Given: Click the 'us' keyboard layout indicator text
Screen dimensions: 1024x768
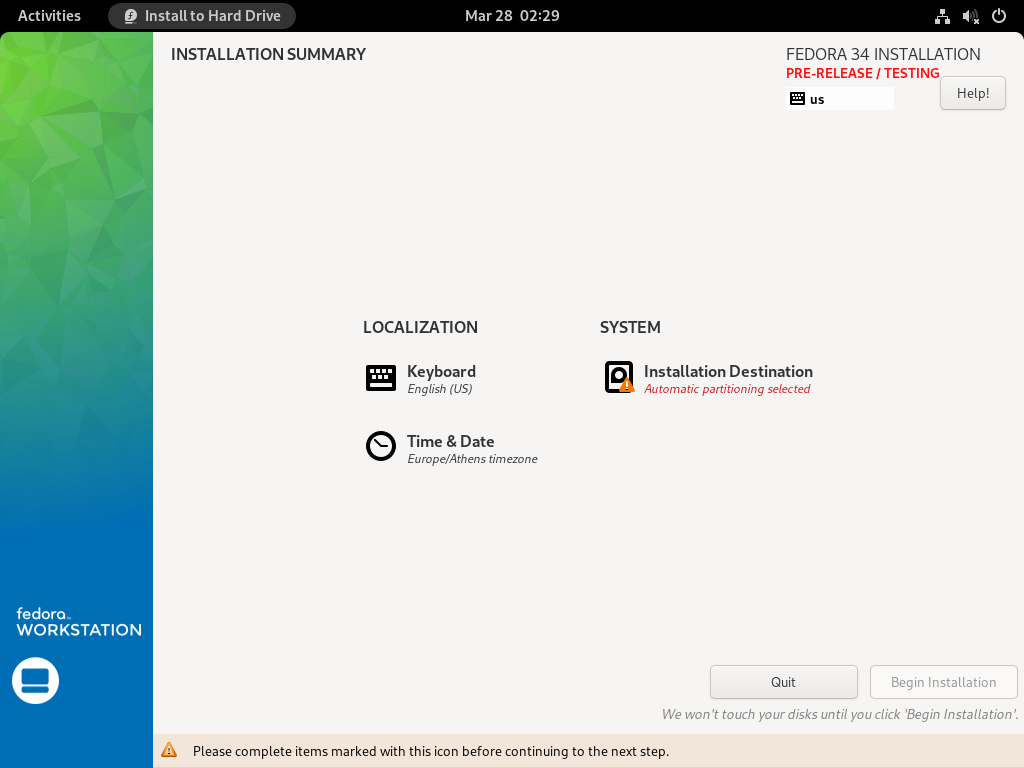Looking at the screenshot, I should (x=818, y=99).
